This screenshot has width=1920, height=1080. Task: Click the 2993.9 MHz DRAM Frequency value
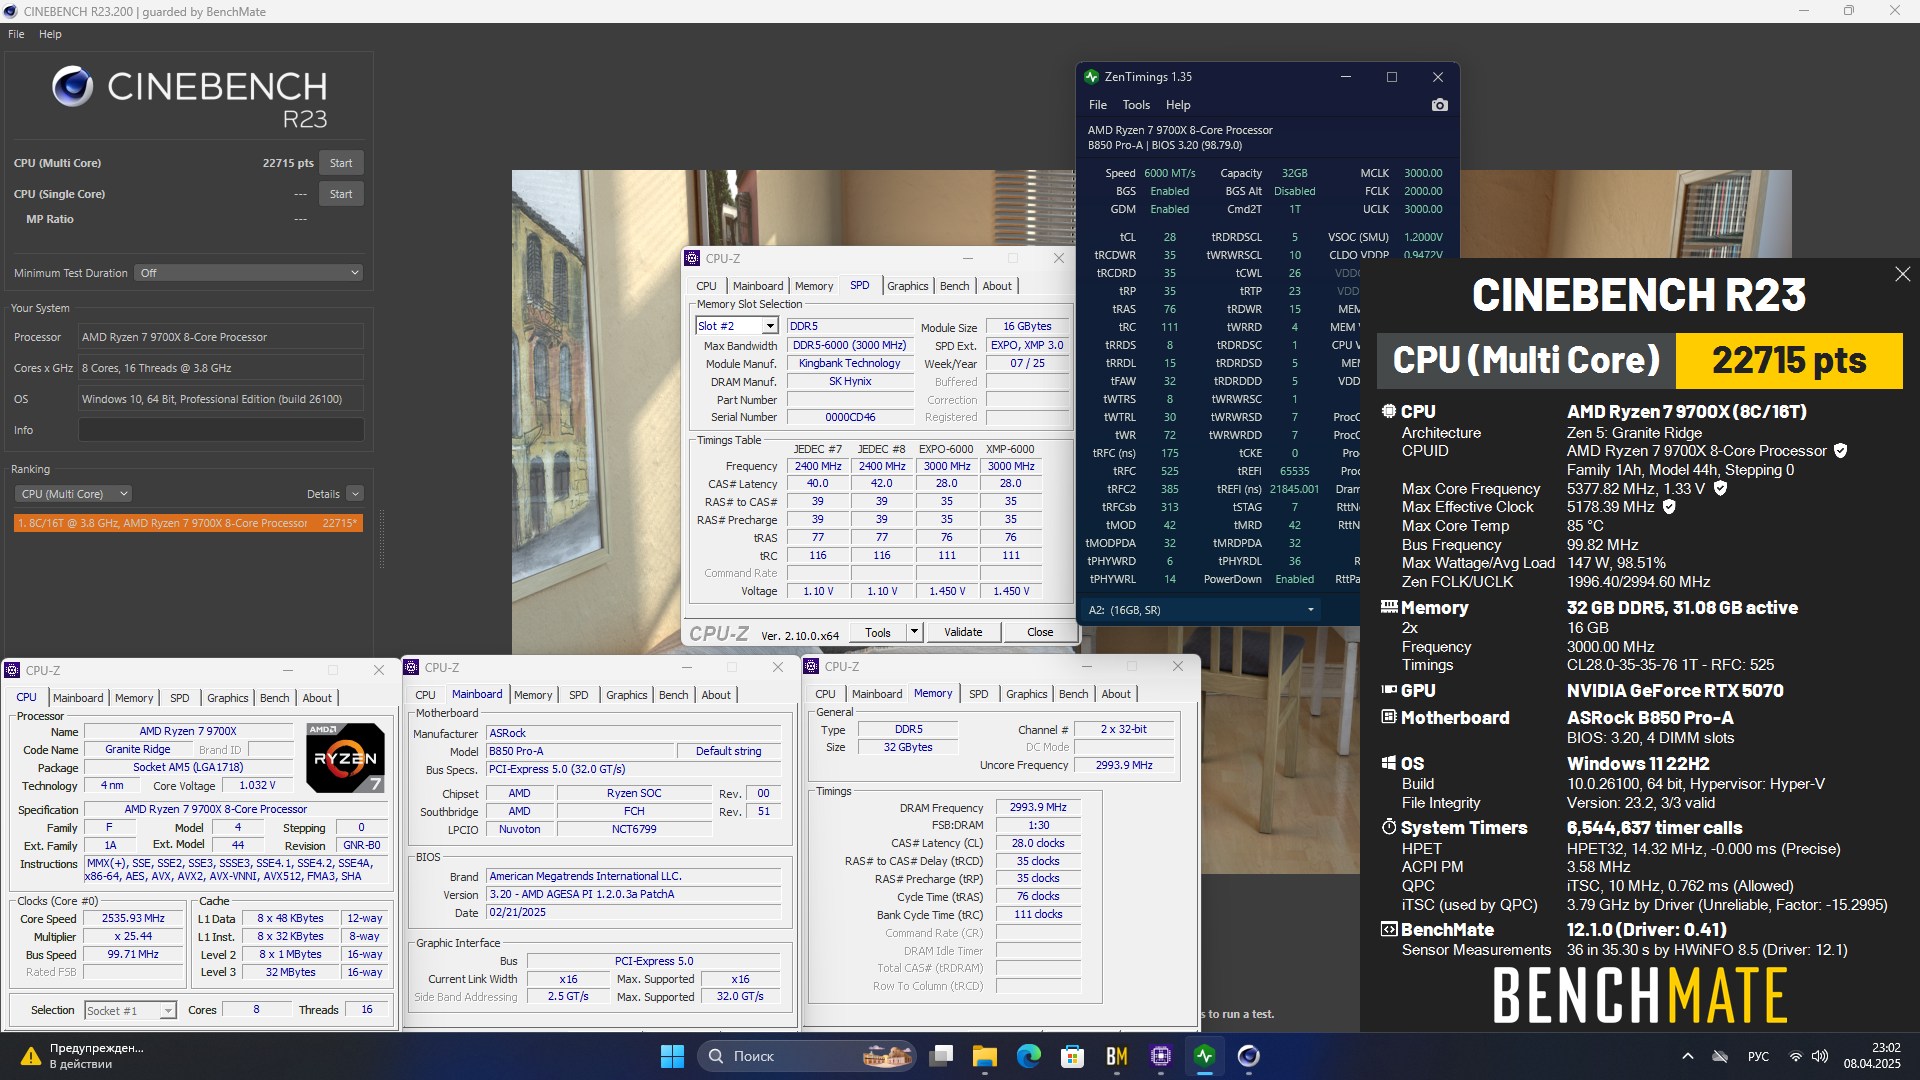point(1038,807)
